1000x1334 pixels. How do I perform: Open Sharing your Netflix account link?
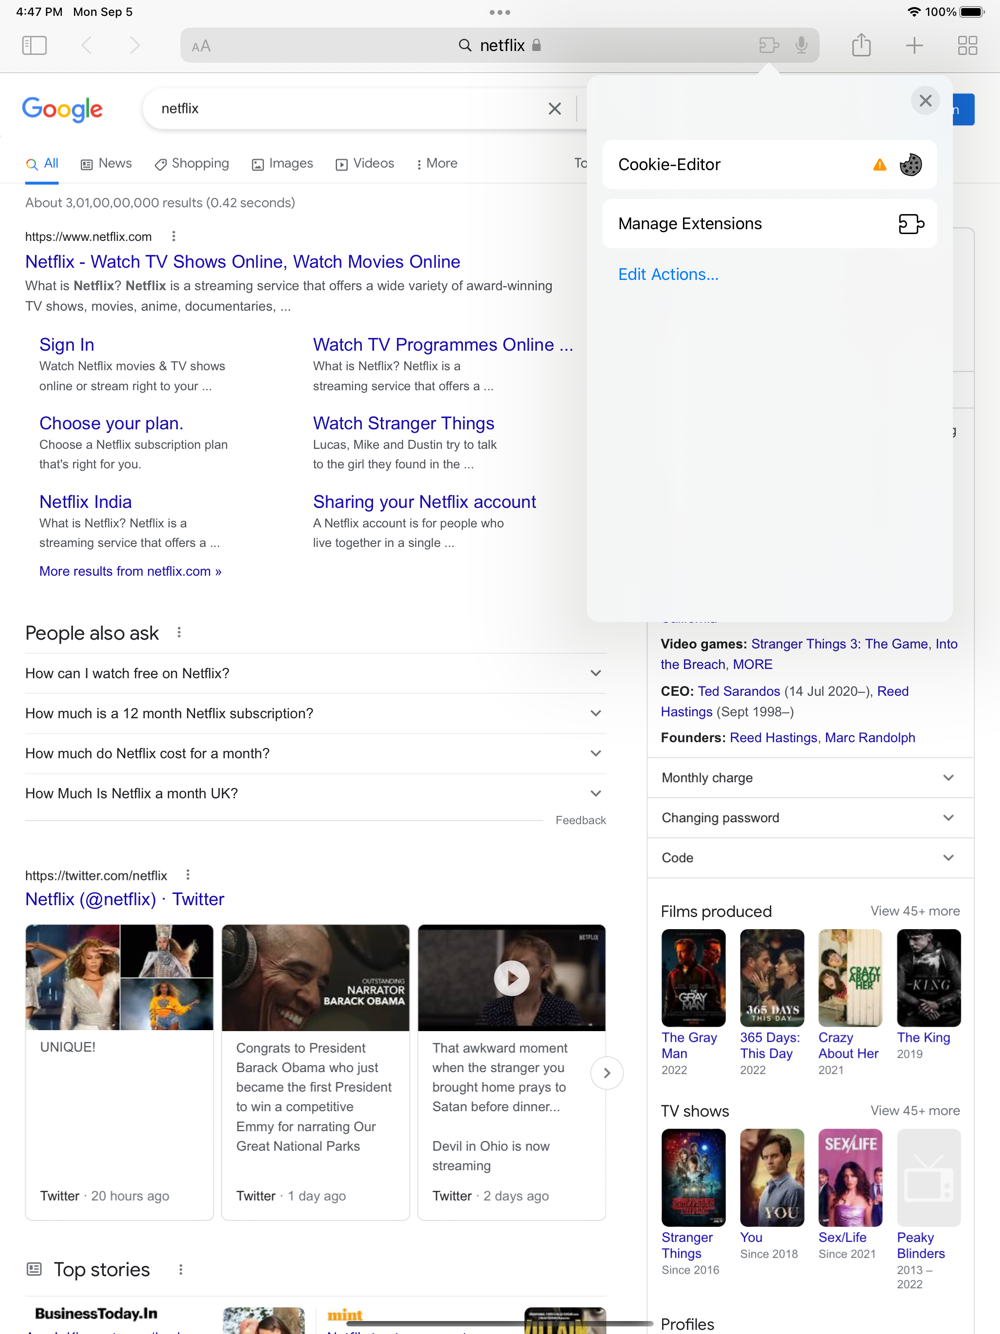click(x=424, y=502)
